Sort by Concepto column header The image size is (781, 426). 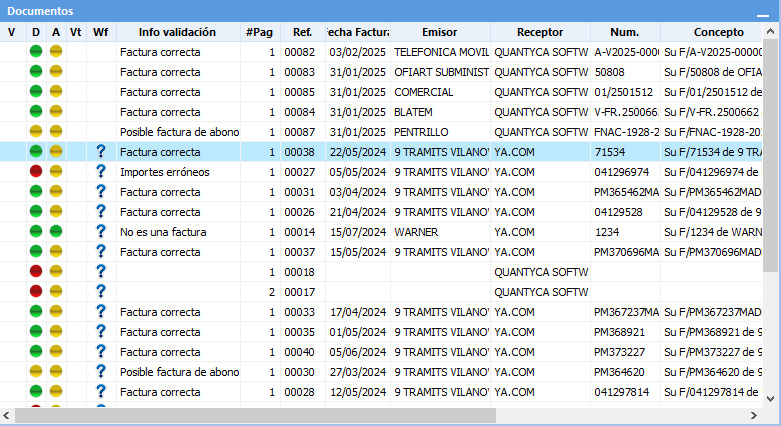click(711, 32)
